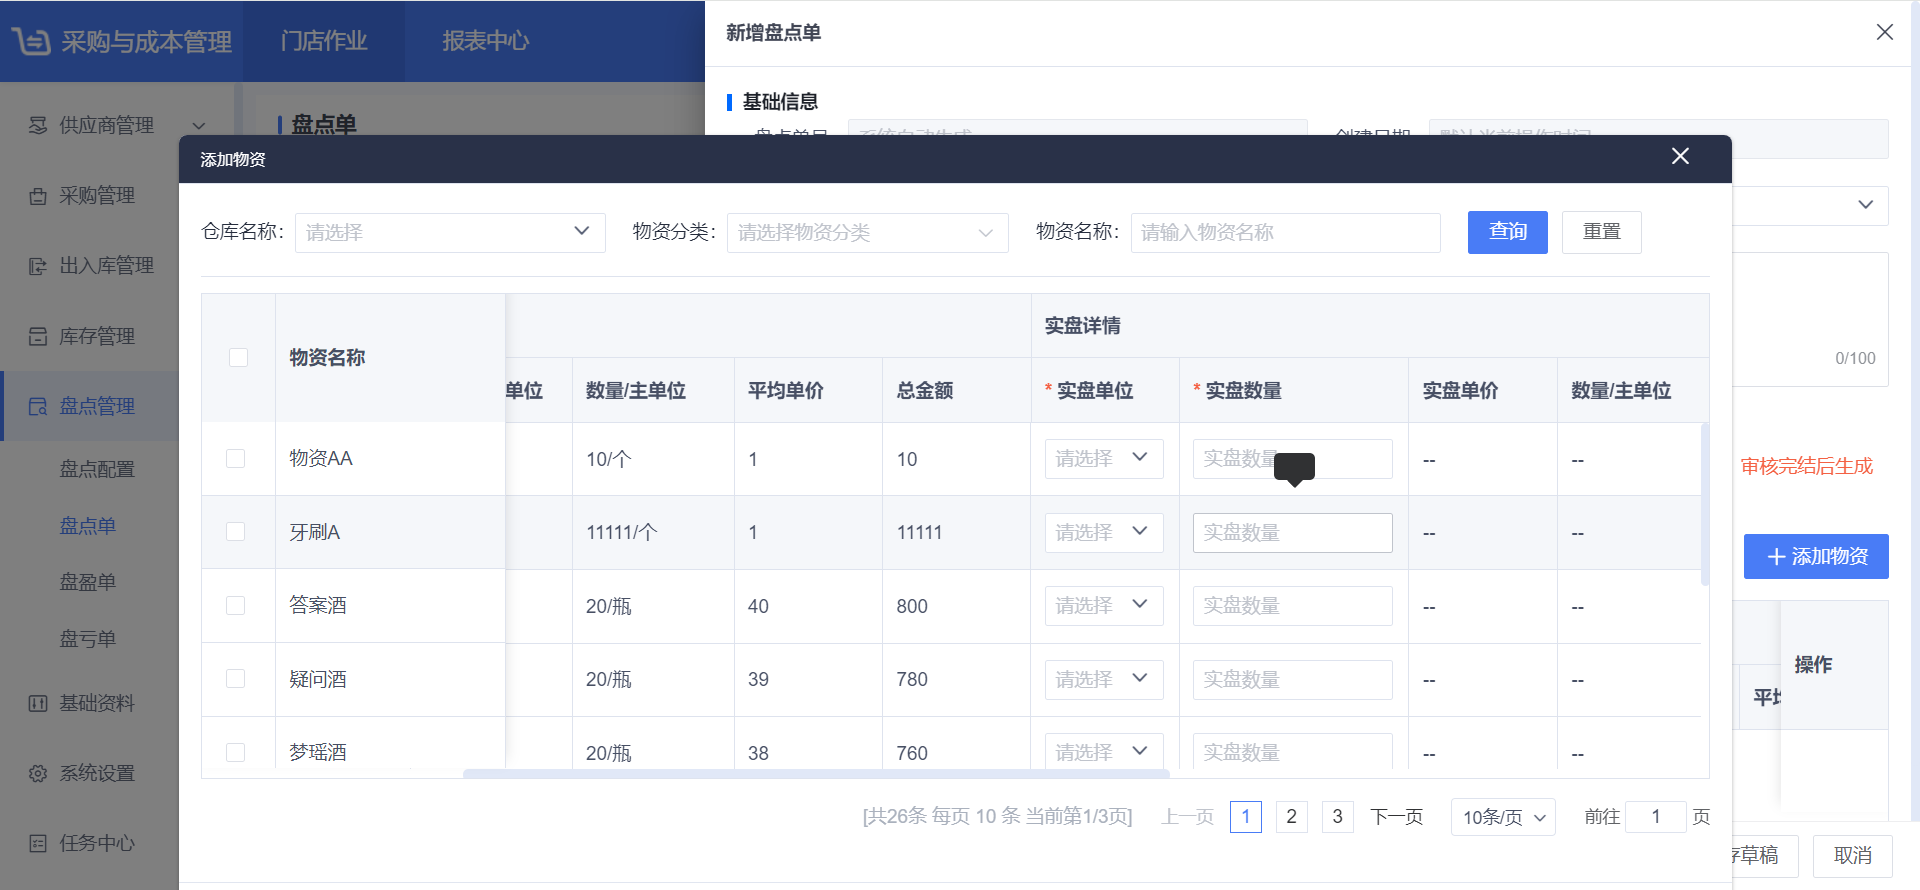Open 实盘单位 dropdown for 疑问酒
Viewport: 1920px width, 890px height.
pos(1104,679)
